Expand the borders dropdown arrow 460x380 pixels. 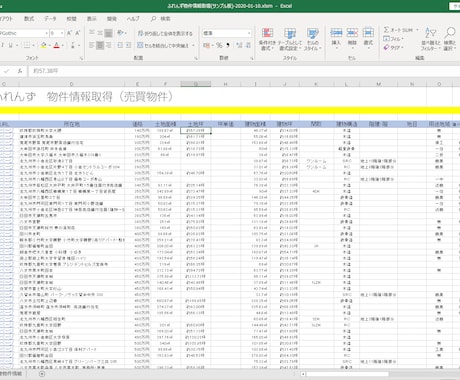[33, 45]
